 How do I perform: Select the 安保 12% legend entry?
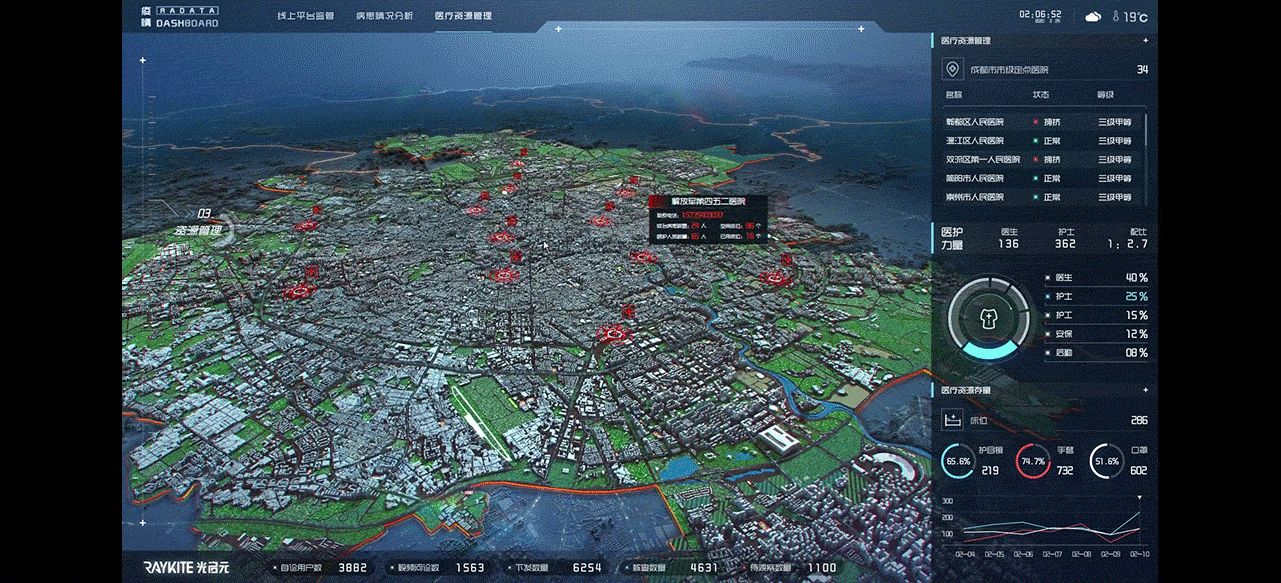[1097, 334]
